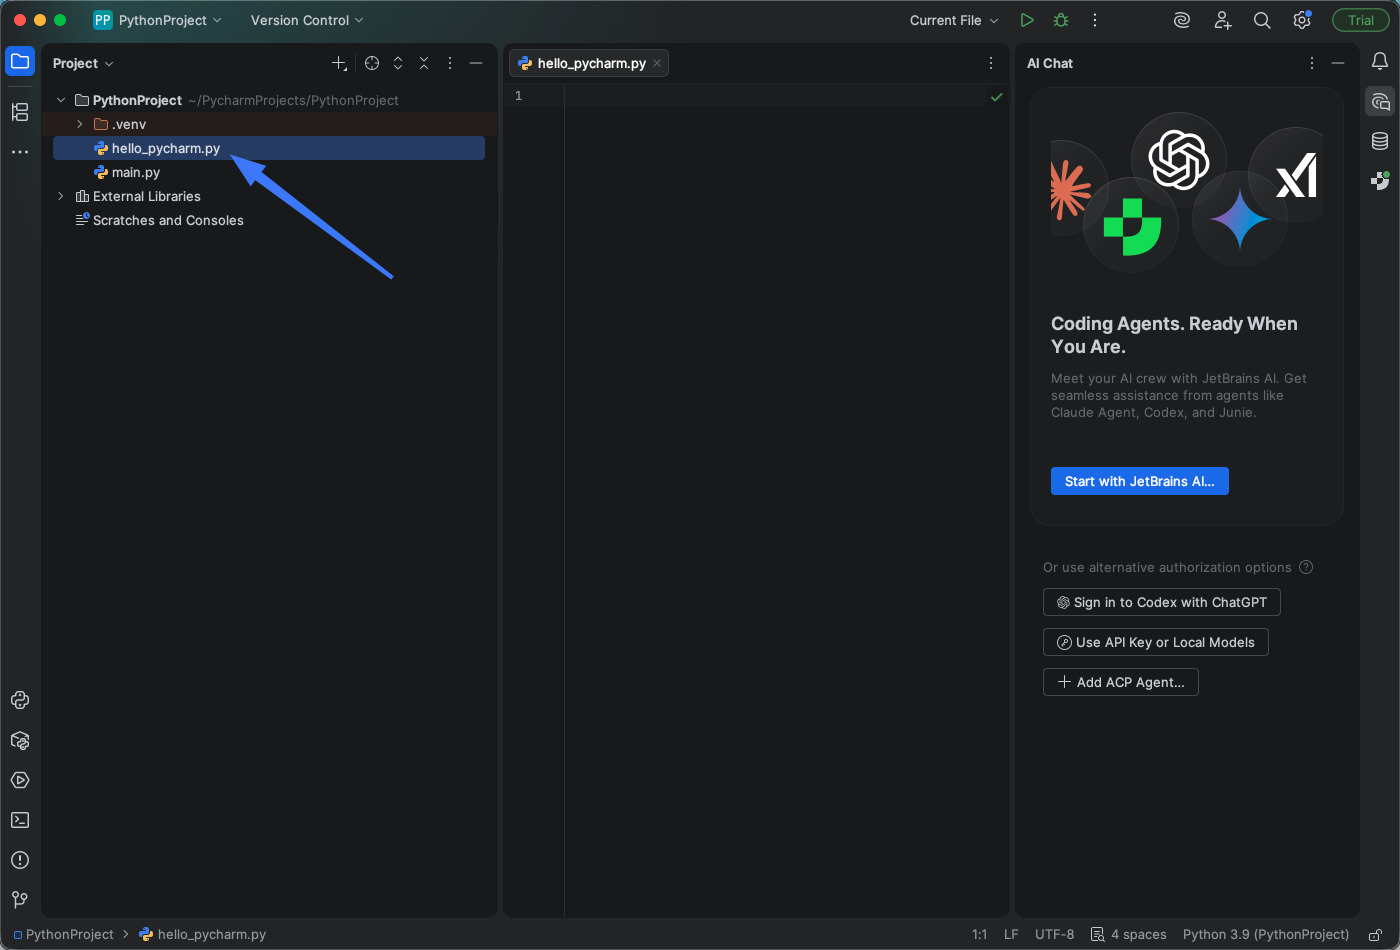
Task: Select hello_pycharm.py in project tree
Action: (269, 148)
